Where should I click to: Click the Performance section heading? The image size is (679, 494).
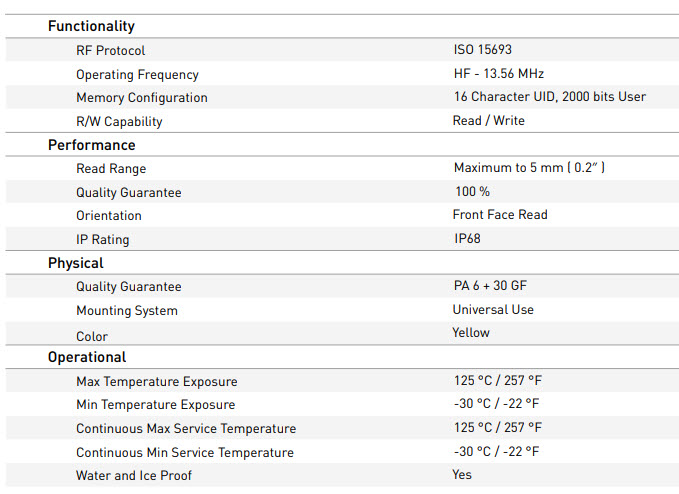tap(92, 145)
